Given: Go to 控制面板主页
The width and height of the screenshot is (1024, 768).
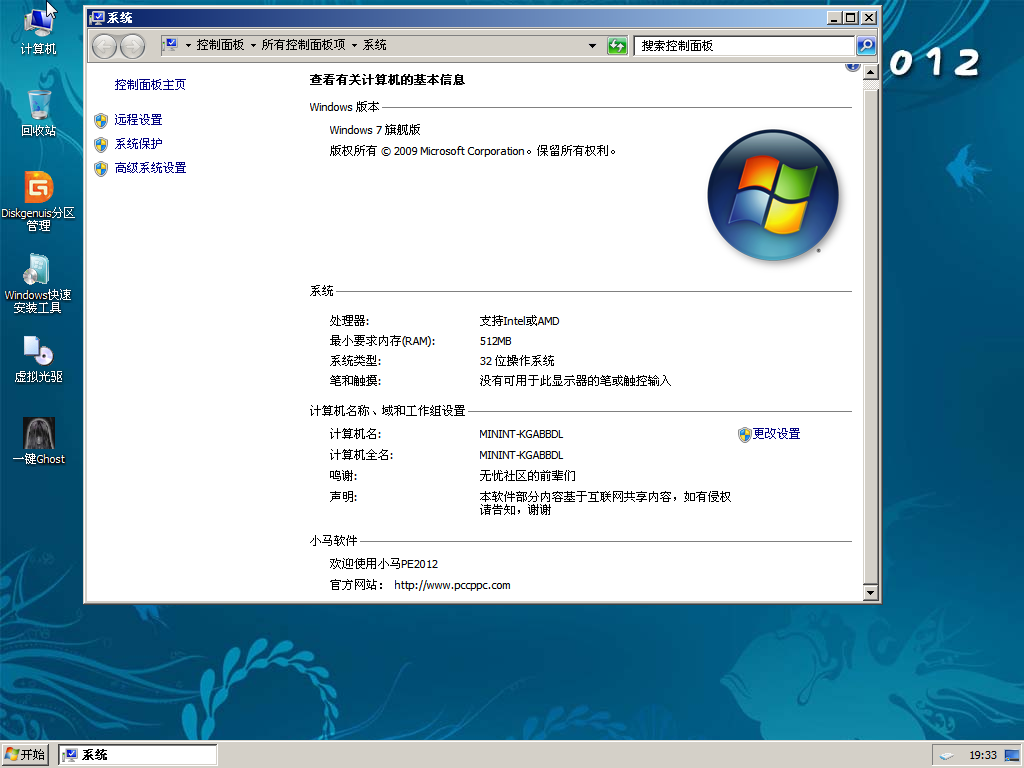Looking at the screenshot, I should point(150,85).
